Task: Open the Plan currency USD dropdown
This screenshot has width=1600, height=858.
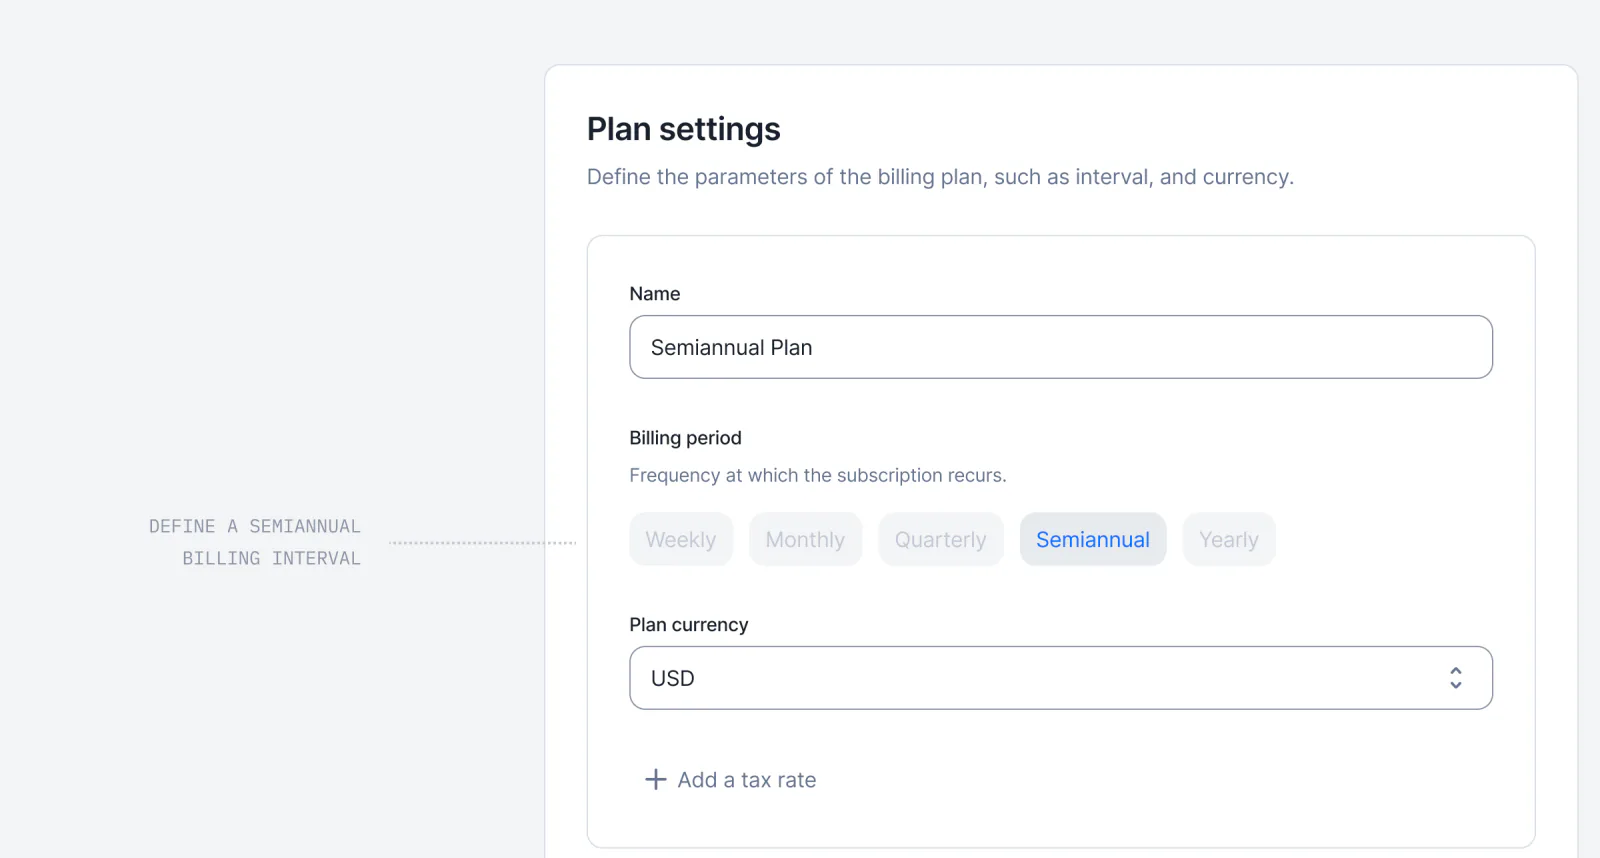Action: click(x=1061, y=678)
